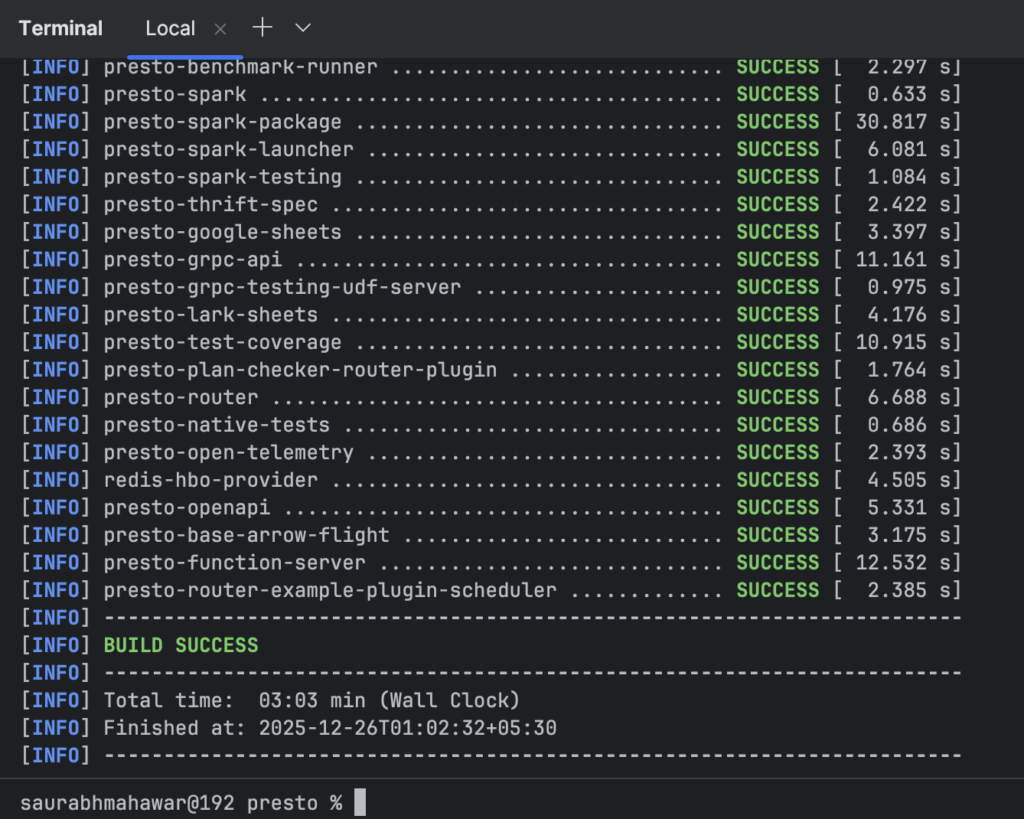
Task: Click the presto-google-sheets module name
Action: (x=222, y=232)
